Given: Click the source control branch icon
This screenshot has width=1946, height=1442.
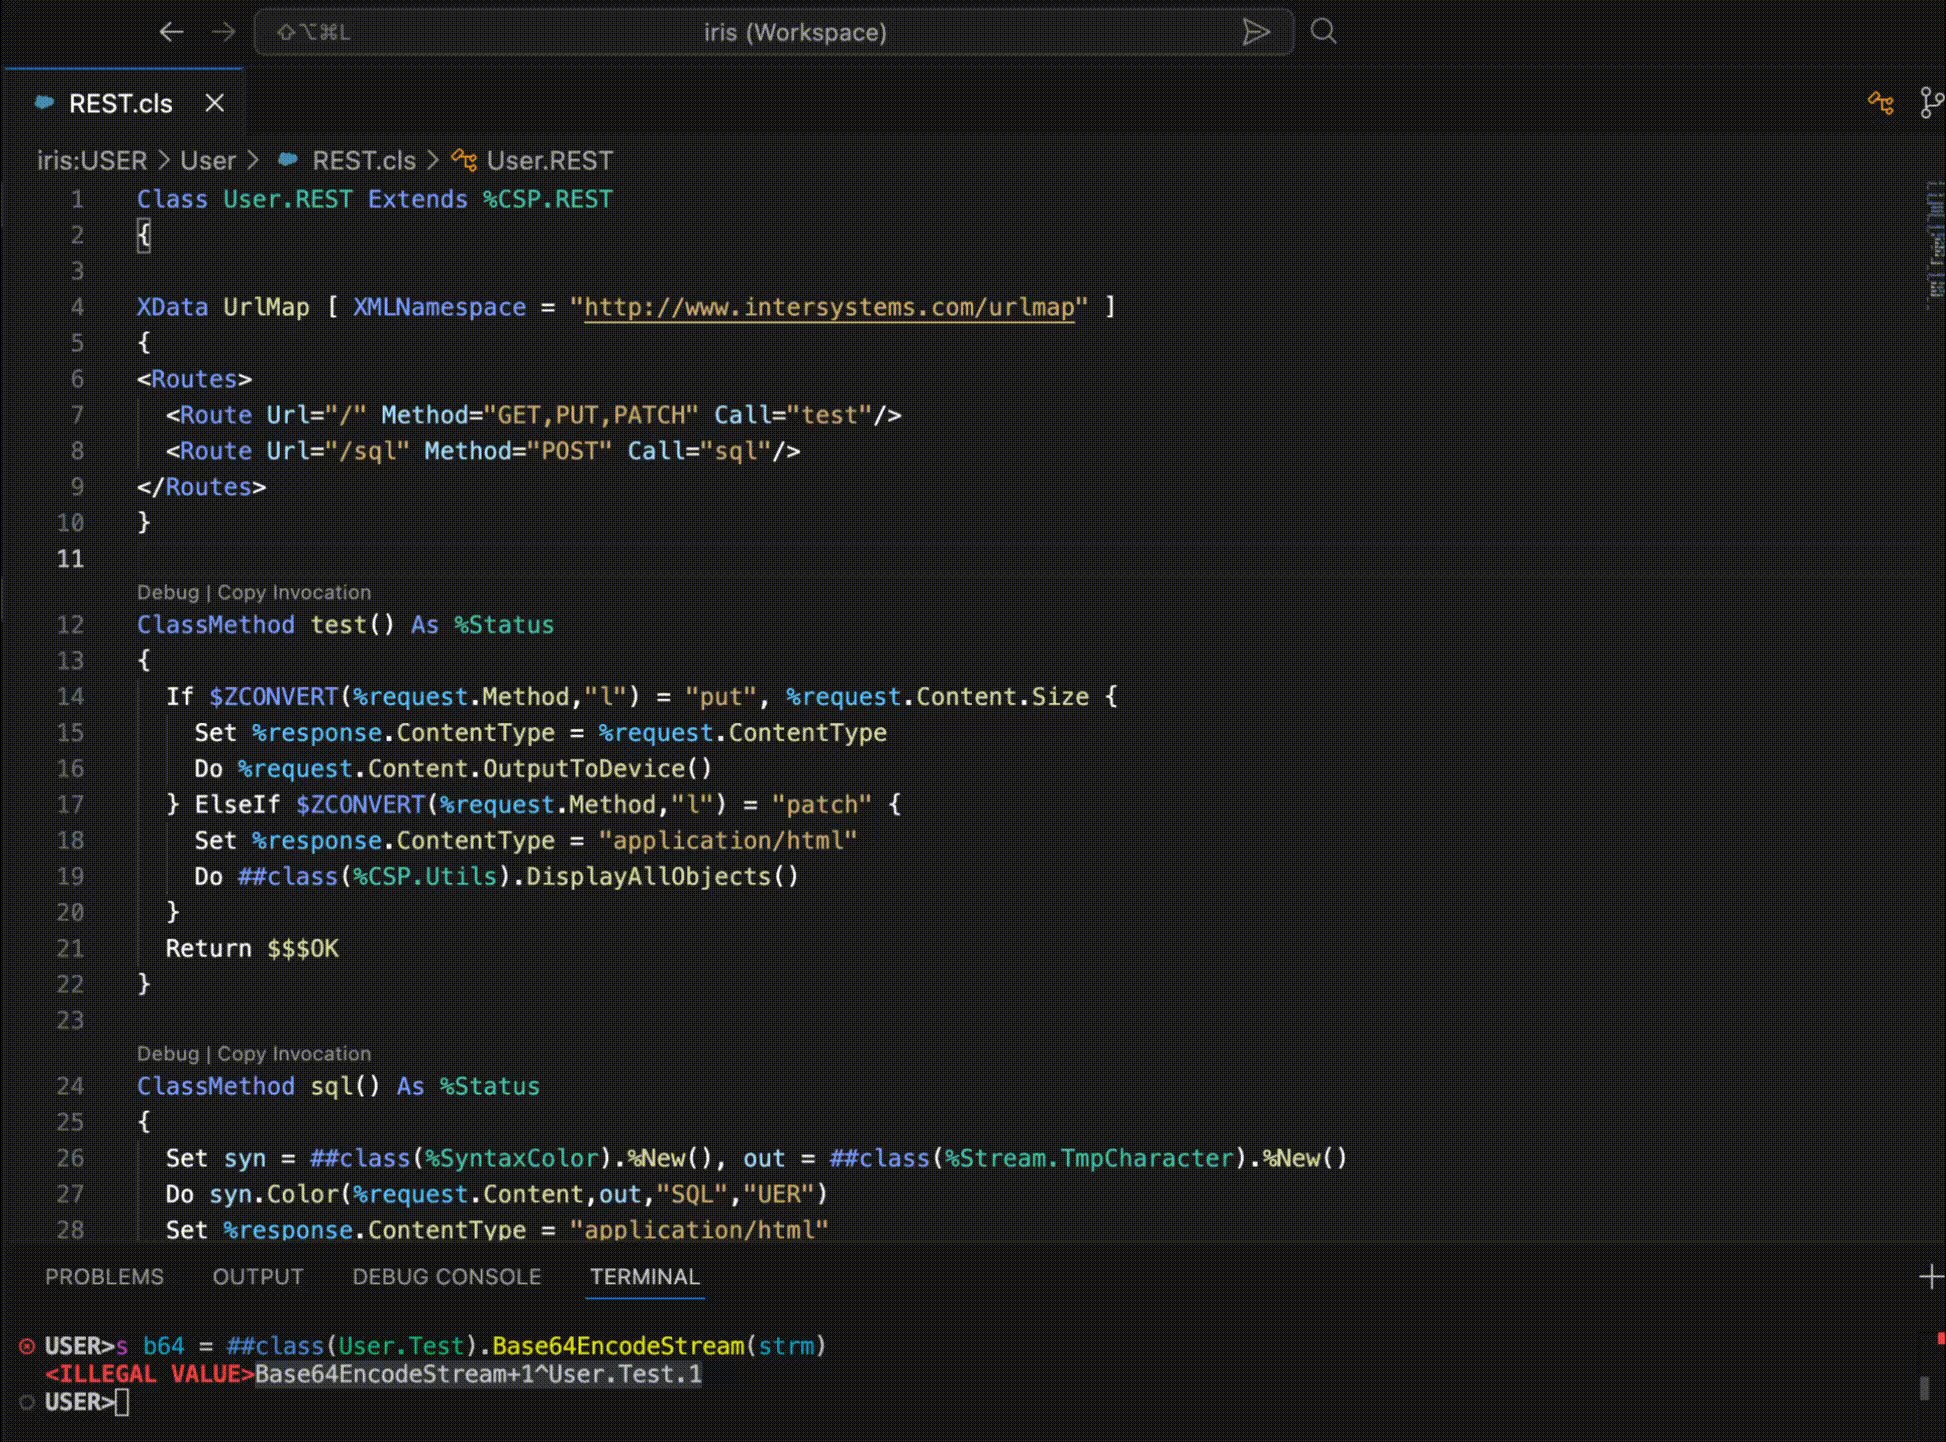Looking at the screenshot, I should pyautogui.click(x=1931, y=103).
